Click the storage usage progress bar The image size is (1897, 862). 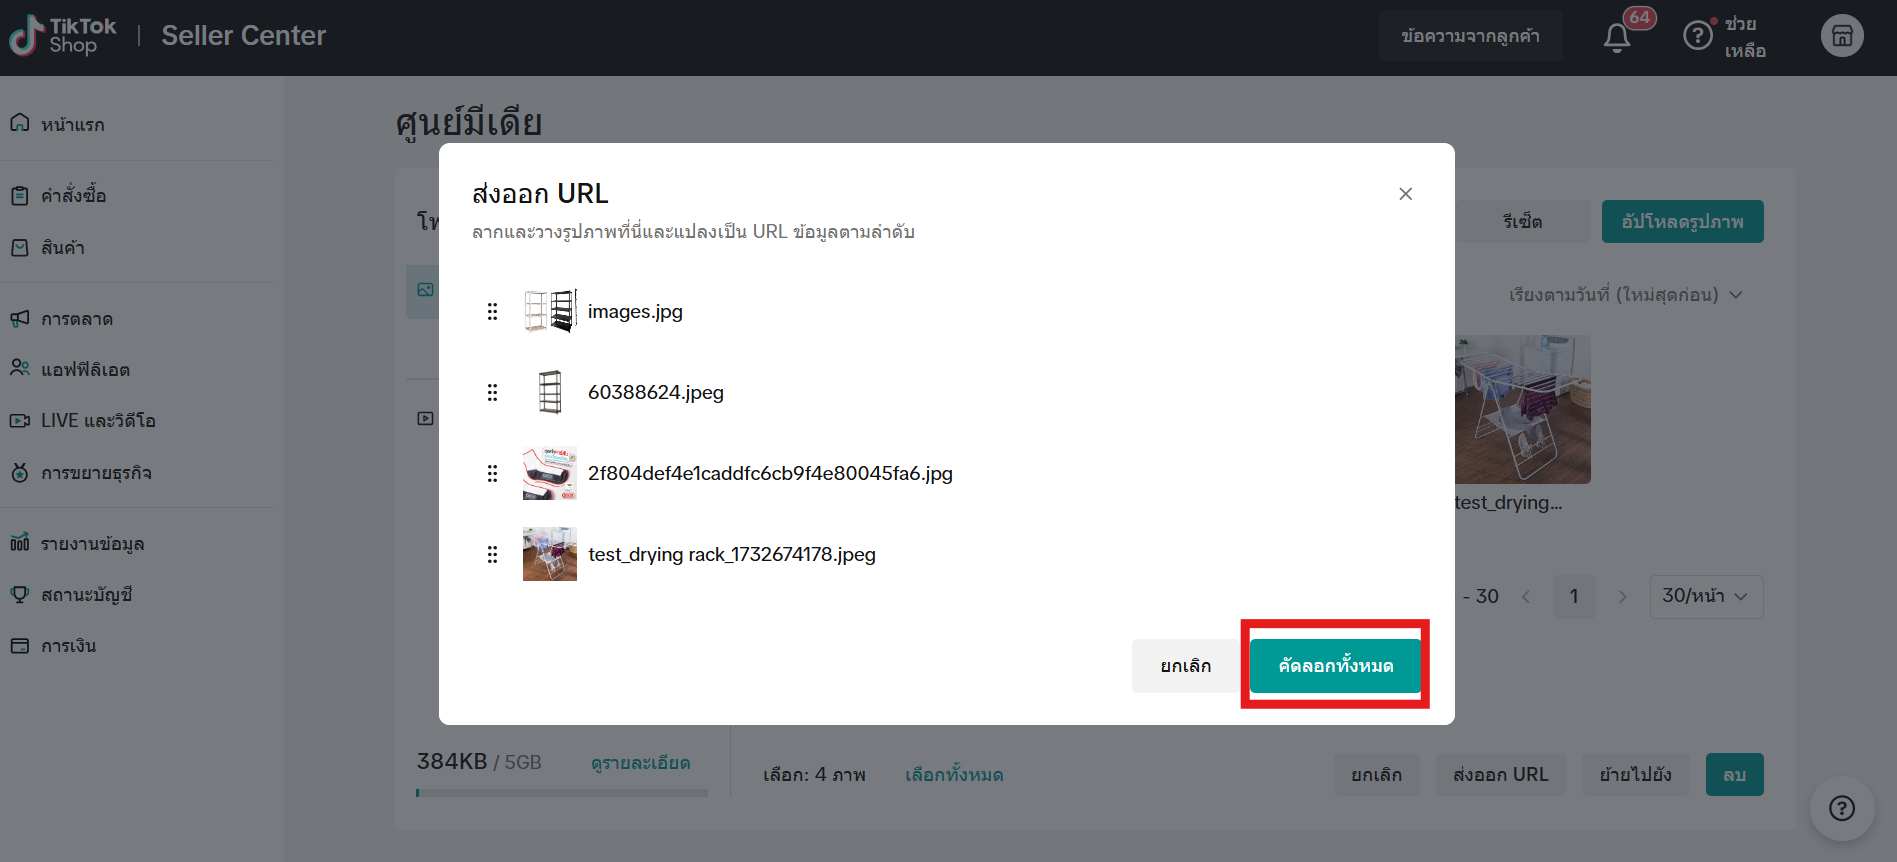point(562,793)
